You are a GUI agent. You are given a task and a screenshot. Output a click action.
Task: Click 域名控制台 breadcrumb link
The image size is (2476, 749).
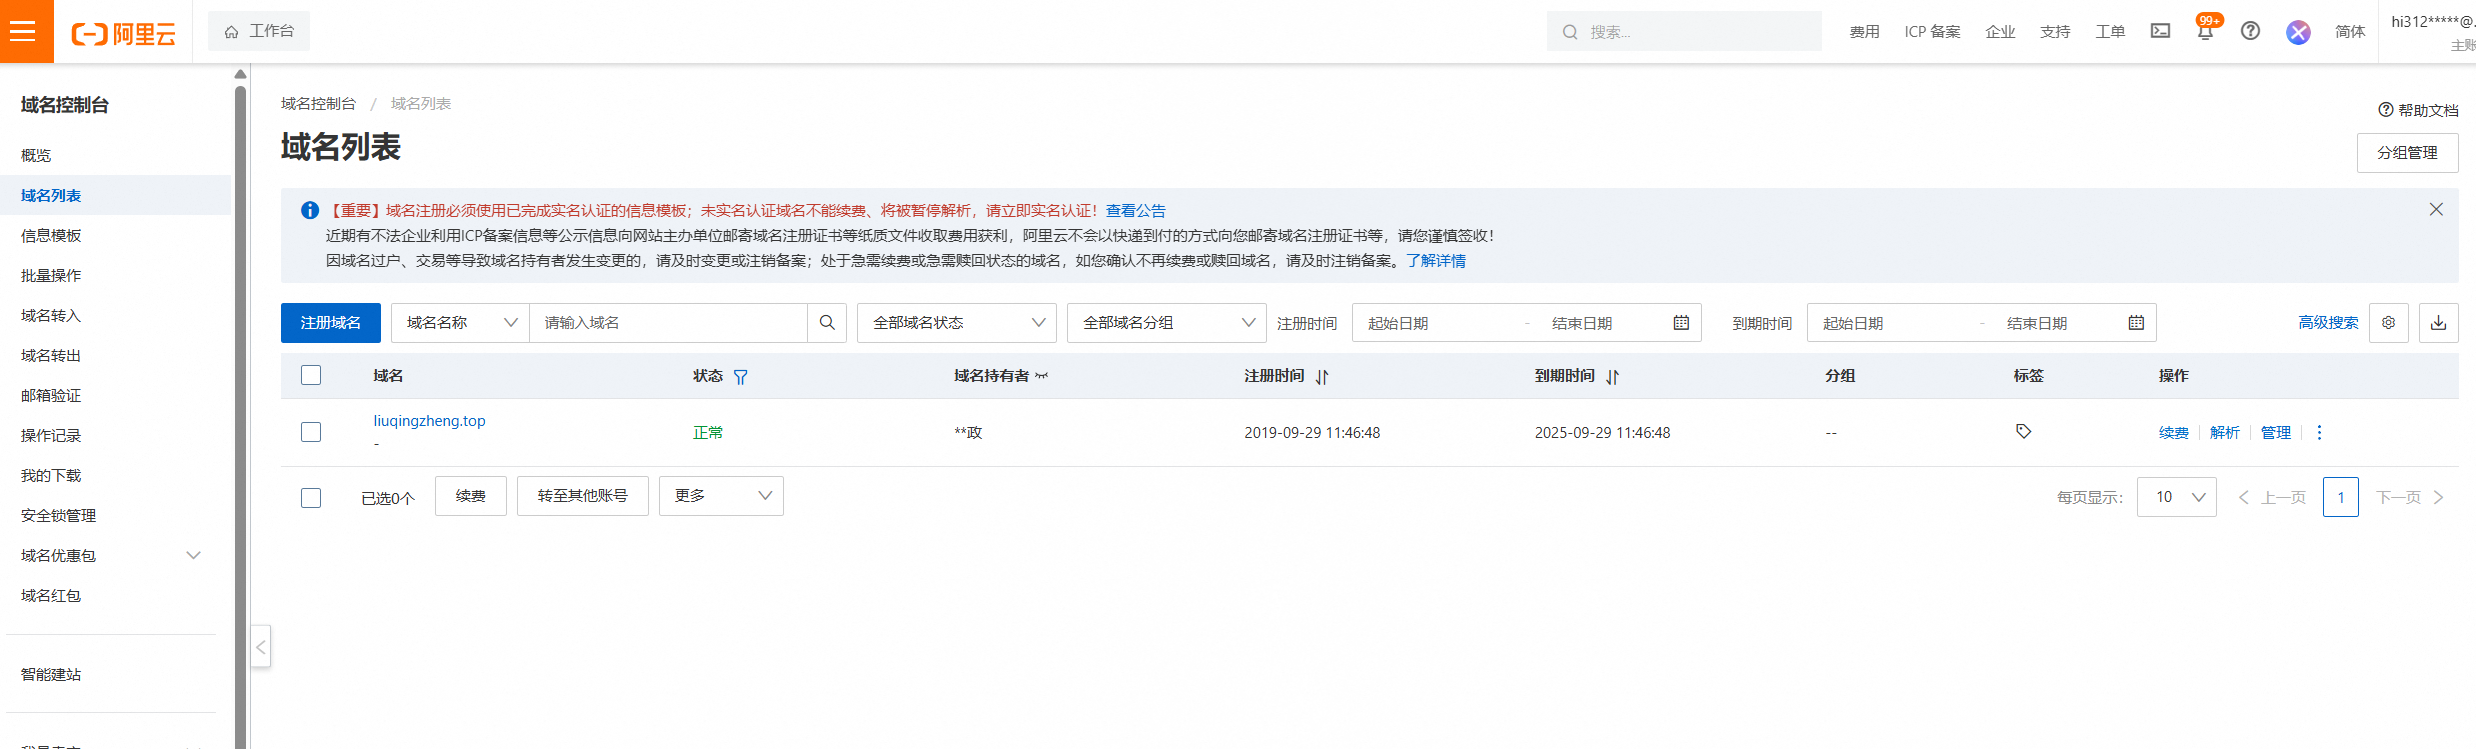click(318, 103)
